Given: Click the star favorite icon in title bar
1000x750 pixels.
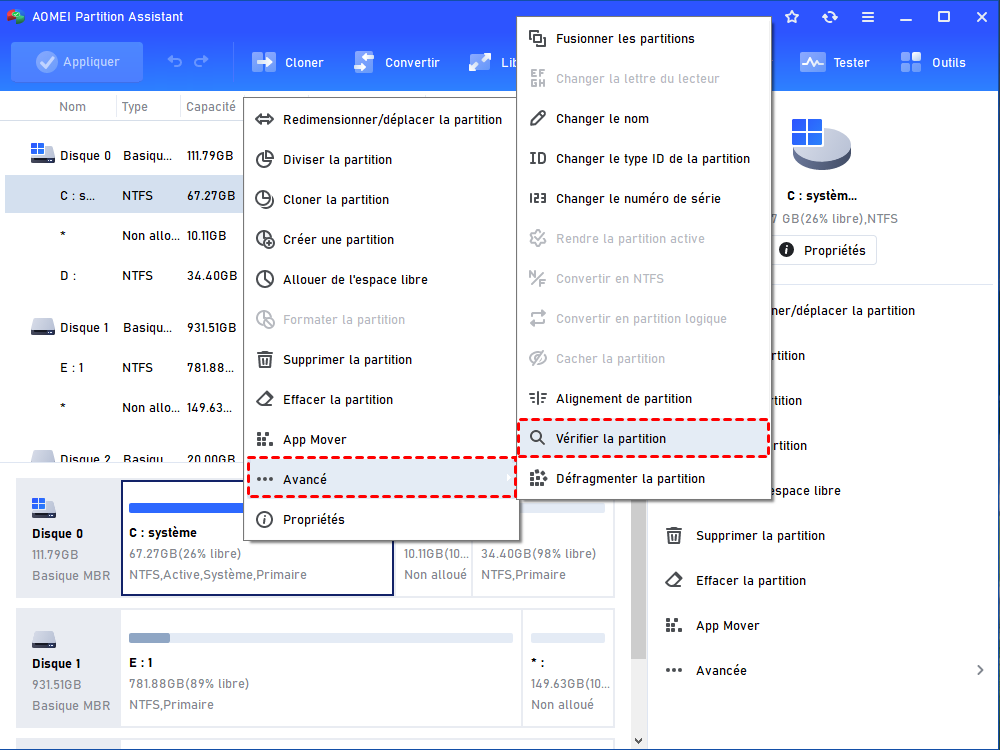Looking at the screenshot, I should [792, 17].
